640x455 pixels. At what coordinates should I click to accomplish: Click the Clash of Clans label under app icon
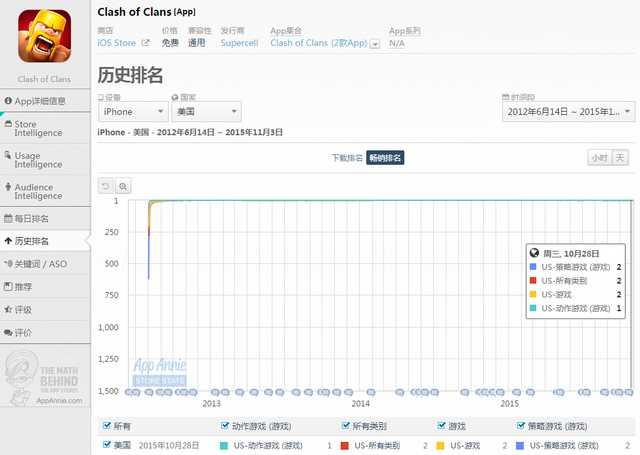[x=44, y=79]
